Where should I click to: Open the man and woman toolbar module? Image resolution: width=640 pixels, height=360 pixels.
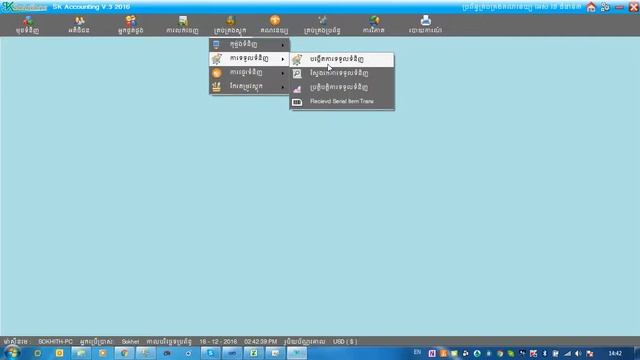tap(131, 25)
